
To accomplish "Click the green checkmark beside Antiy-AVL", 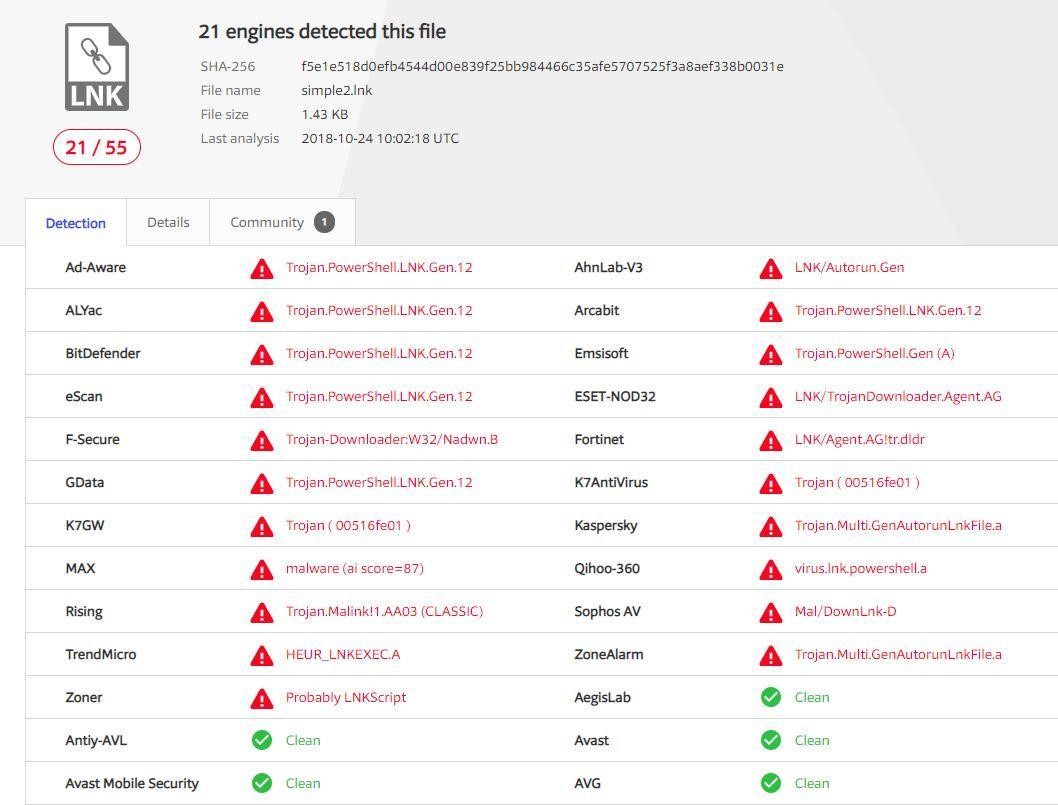I will [x=262, y=740].
